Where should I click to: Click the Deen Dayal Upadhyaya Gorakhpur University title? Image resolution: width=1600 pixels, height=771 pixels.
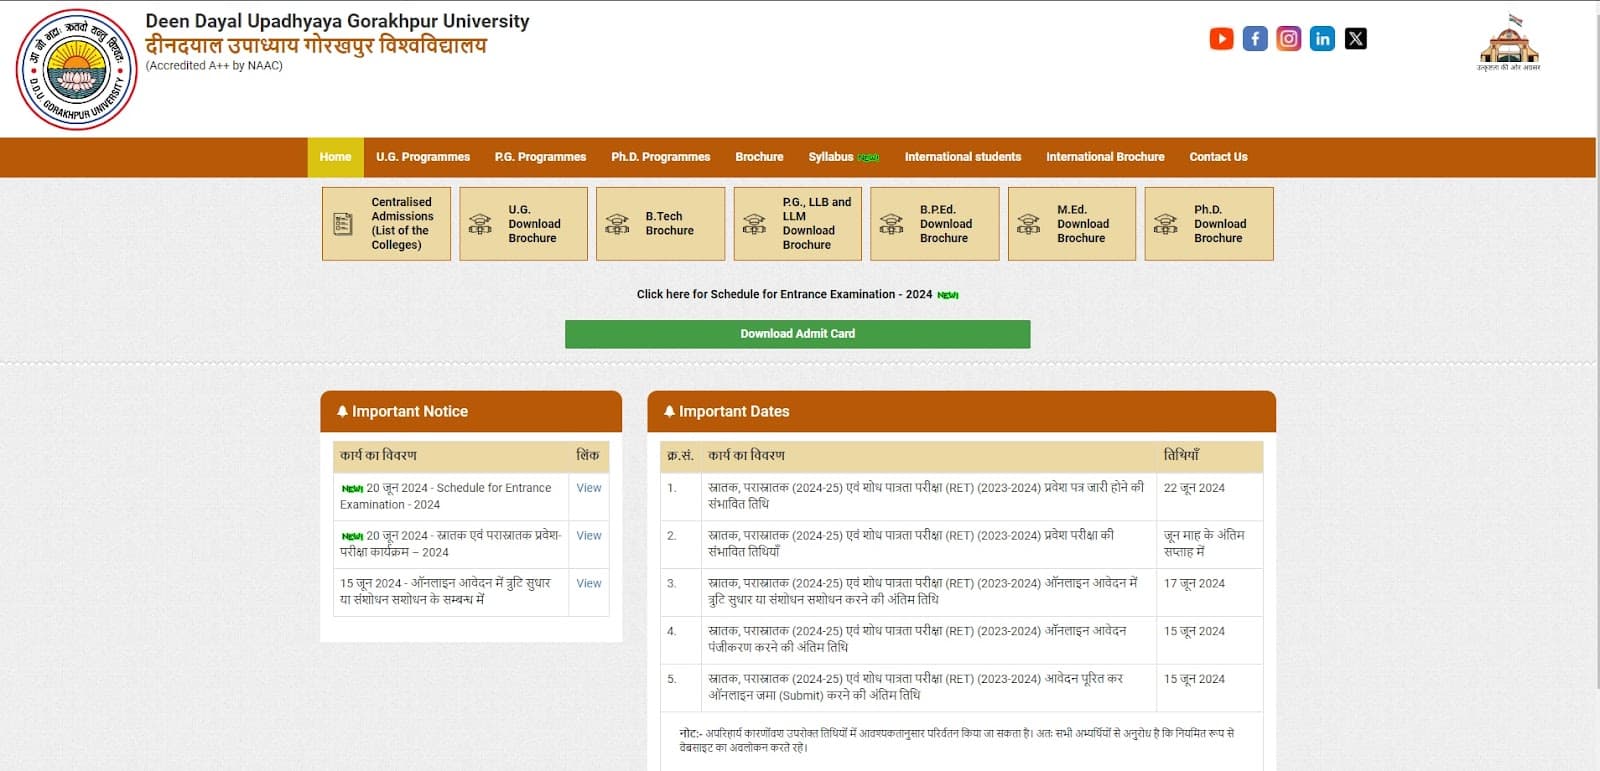pos(337,21)
